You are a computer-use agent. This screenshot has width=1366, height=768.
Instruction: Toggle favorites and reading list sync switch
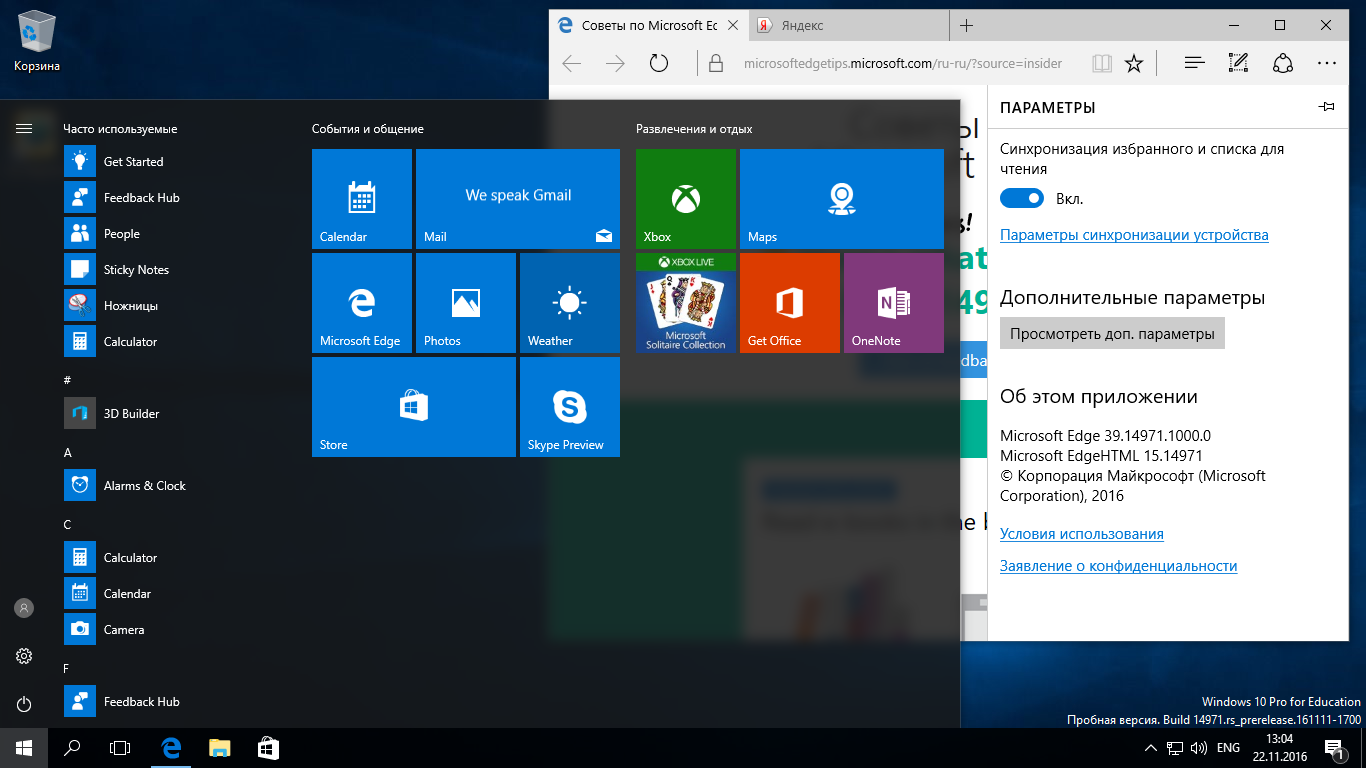1022,198
